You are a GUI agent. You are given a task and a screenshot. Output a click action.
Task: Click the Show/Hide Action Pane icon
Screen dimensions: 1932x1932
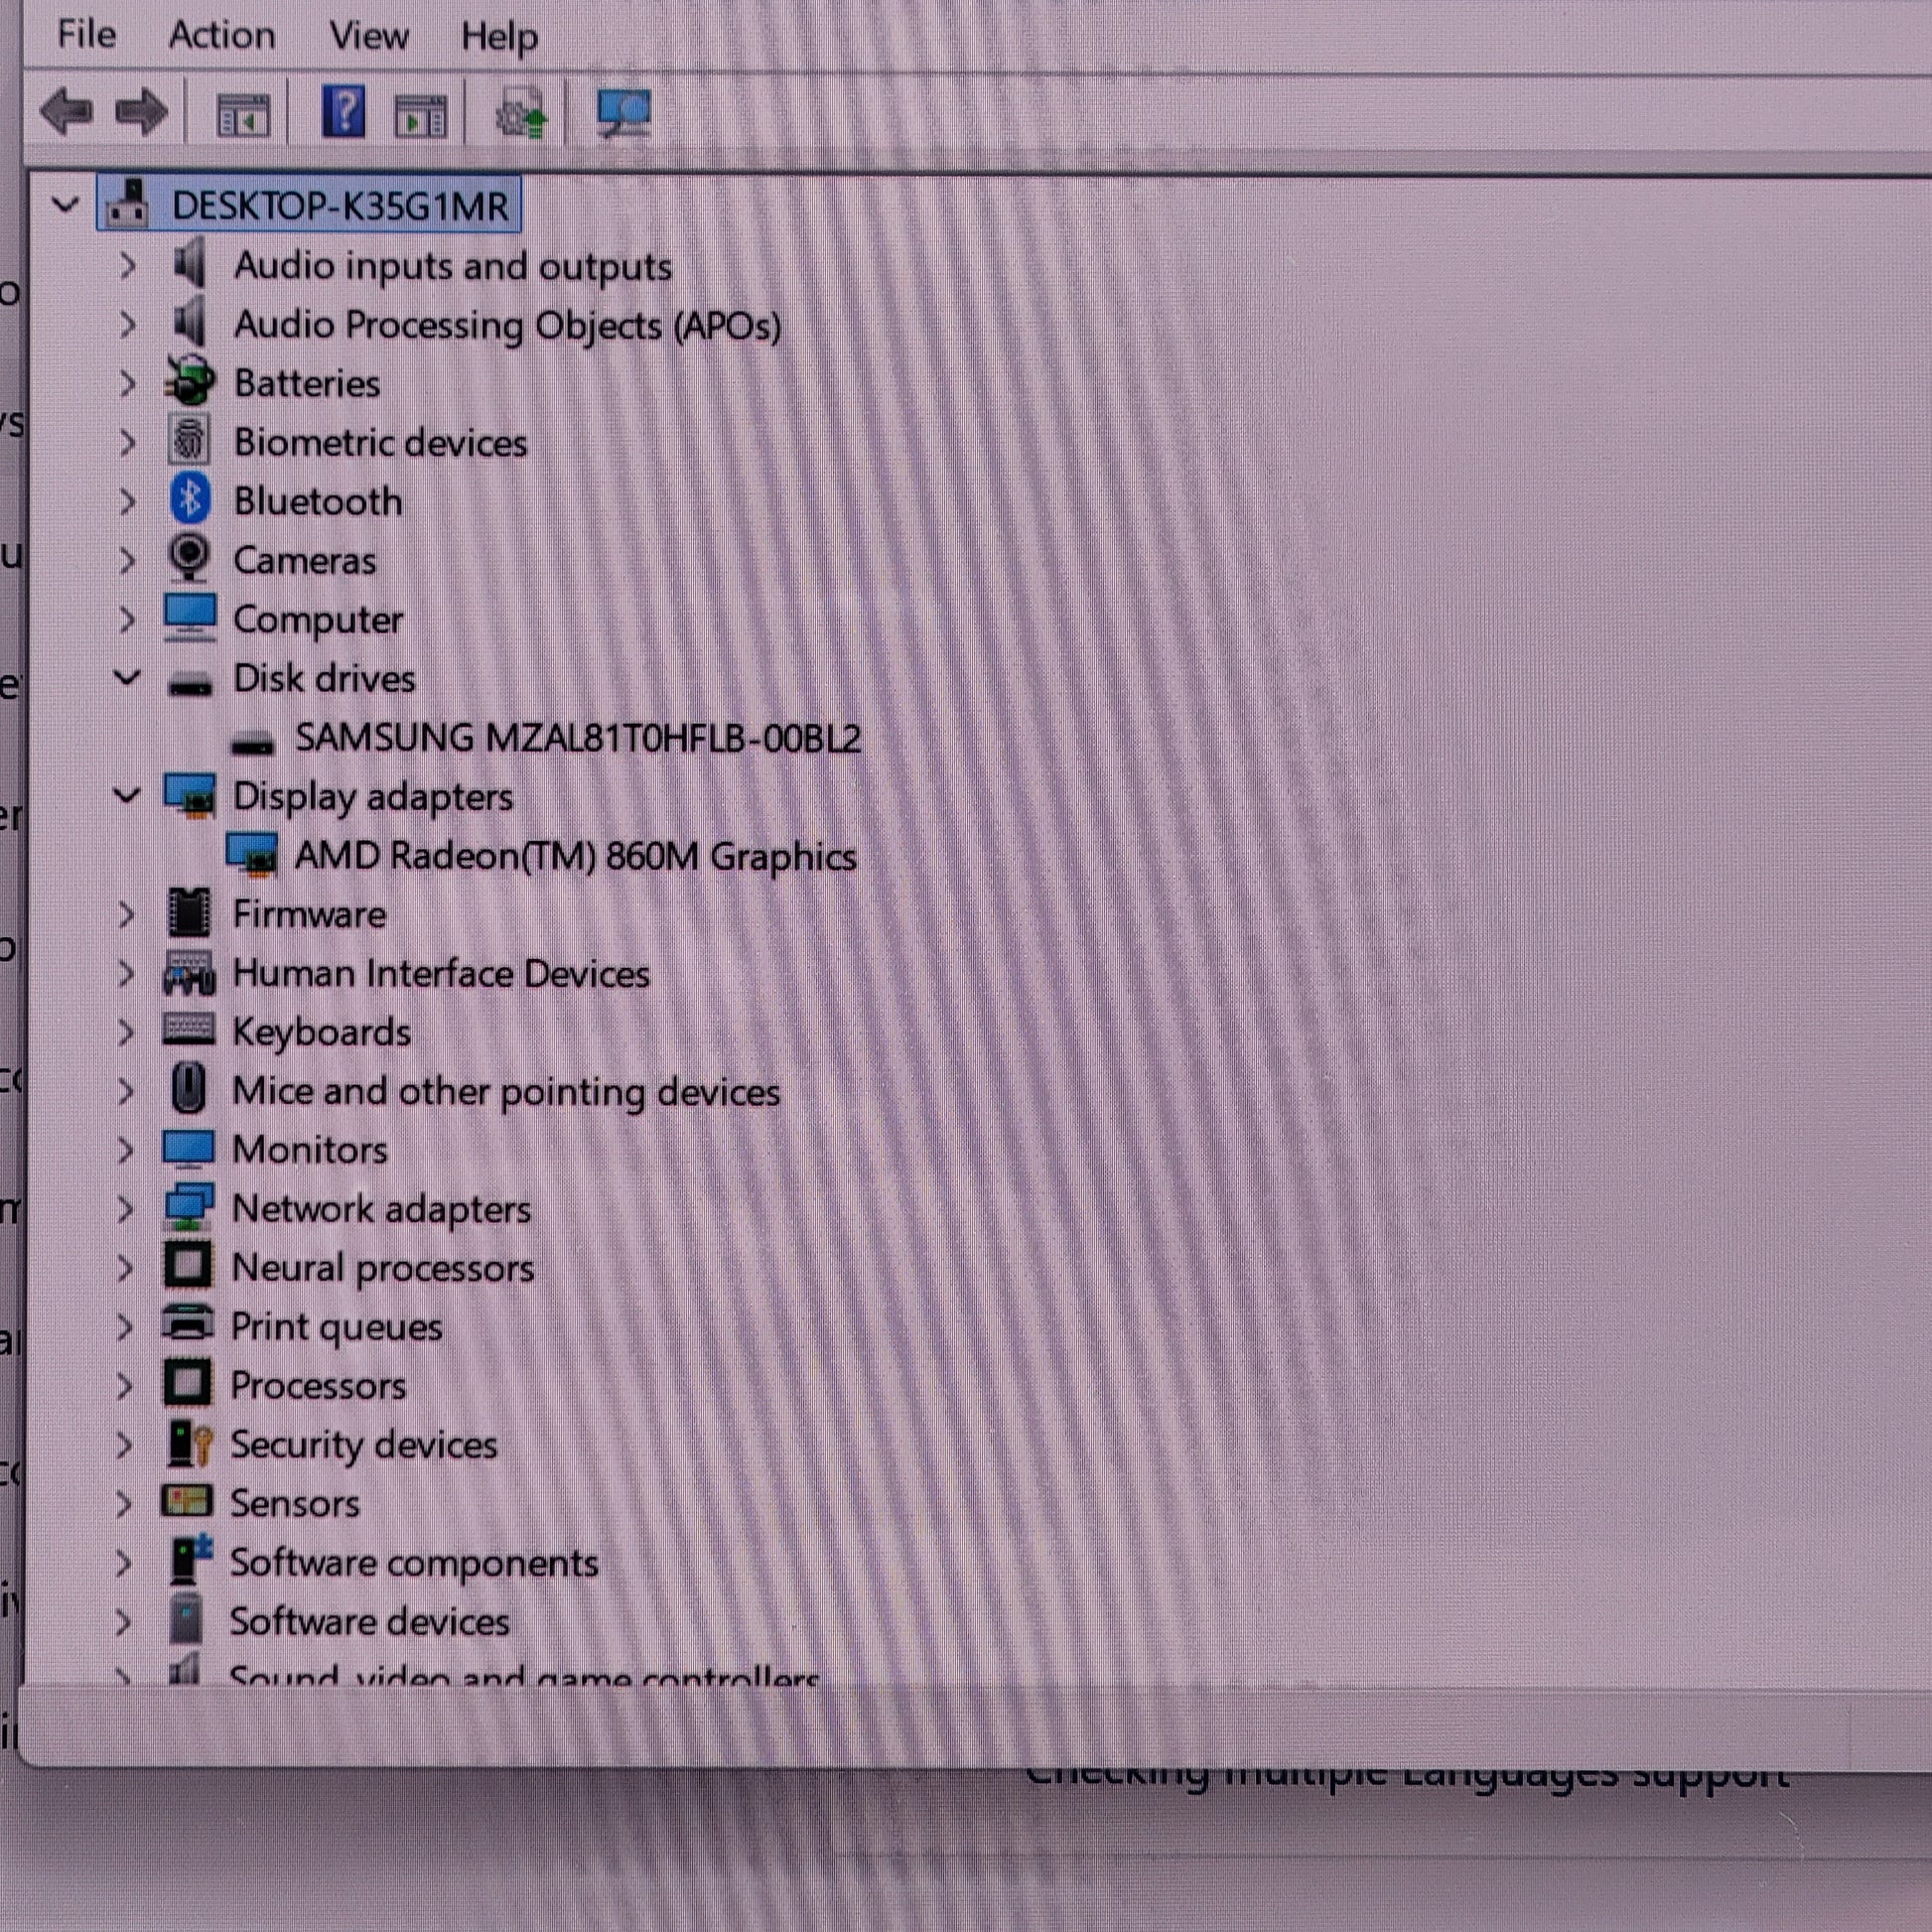pyautogui.click(x=420, y=115)
